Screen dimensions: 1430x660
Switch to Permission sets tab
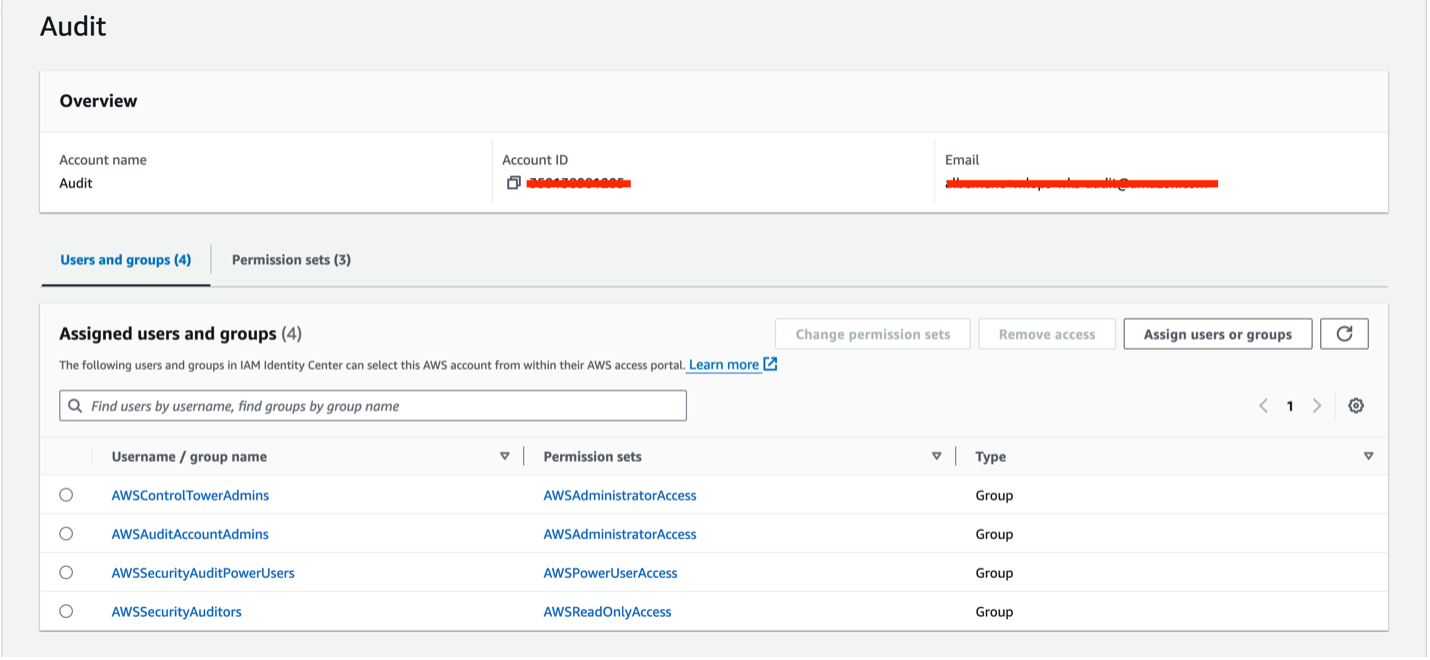point(291,260)
